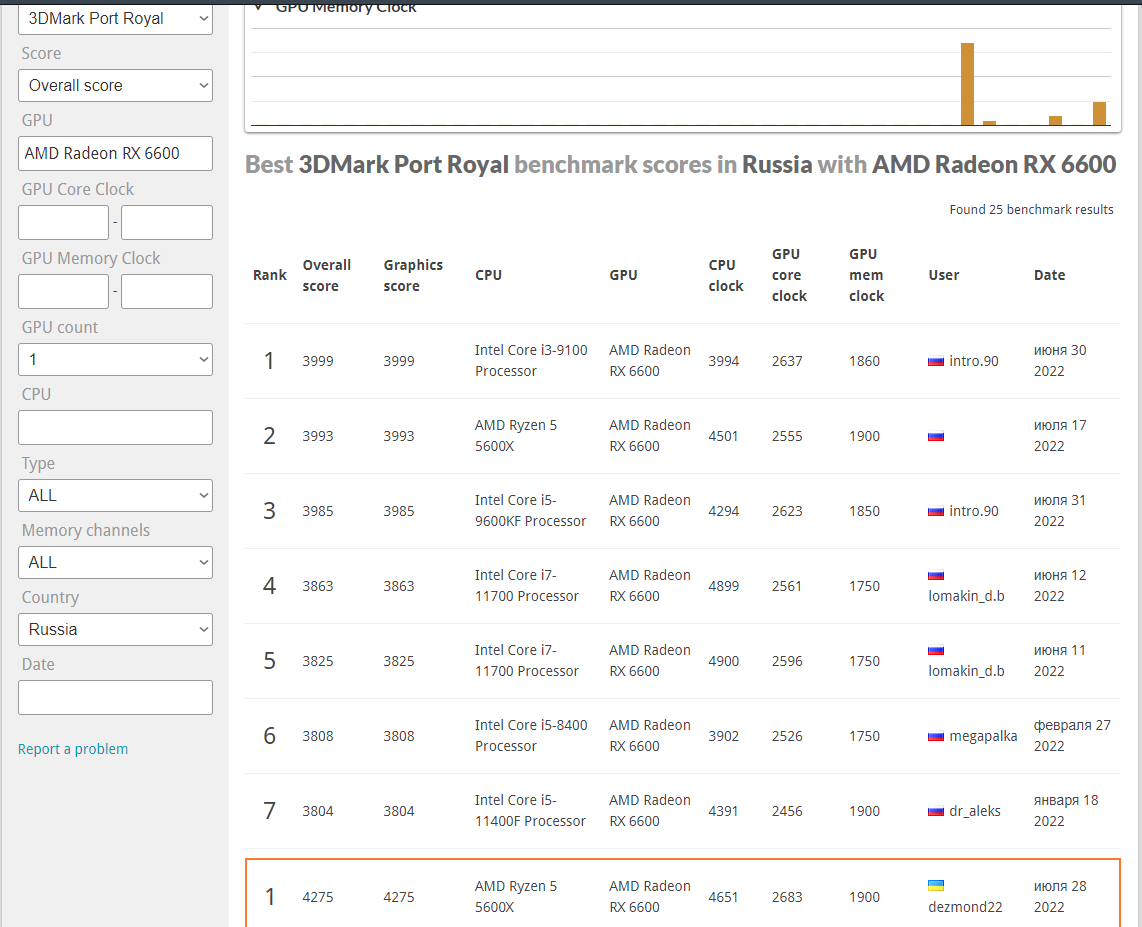Open the Memory channels dropdown
The image size is (1142, 927).
(x=116, y=562)
